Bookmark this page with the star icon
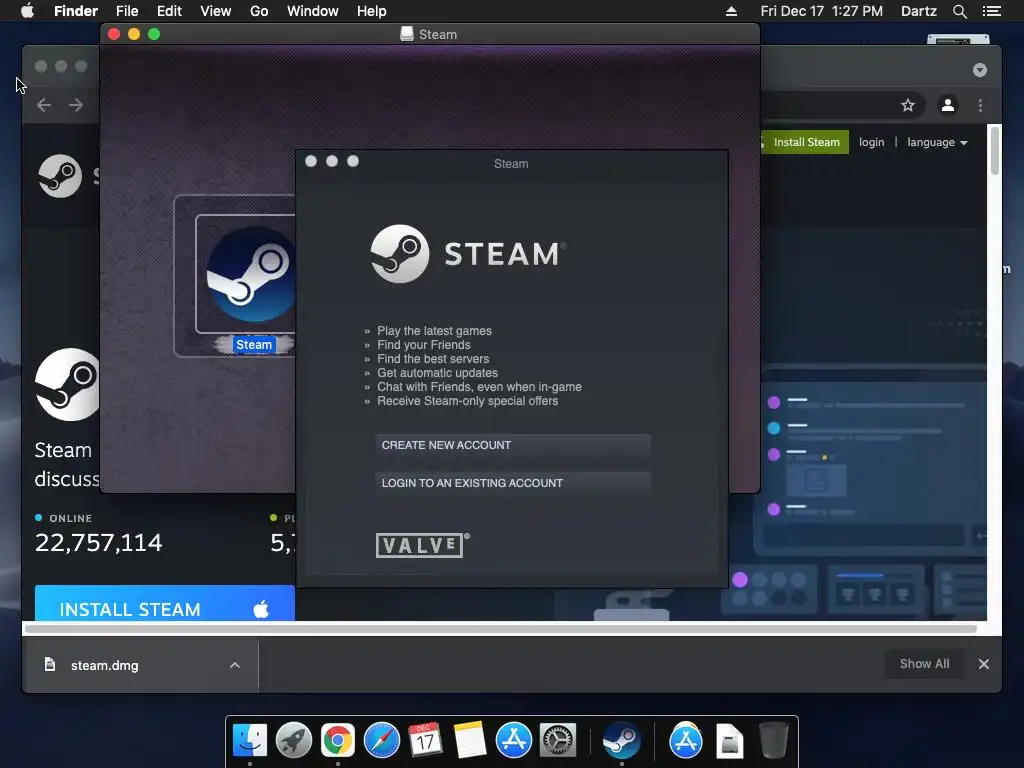The height and width of the screenshot is (768, 1024). (x=908, y=105)
